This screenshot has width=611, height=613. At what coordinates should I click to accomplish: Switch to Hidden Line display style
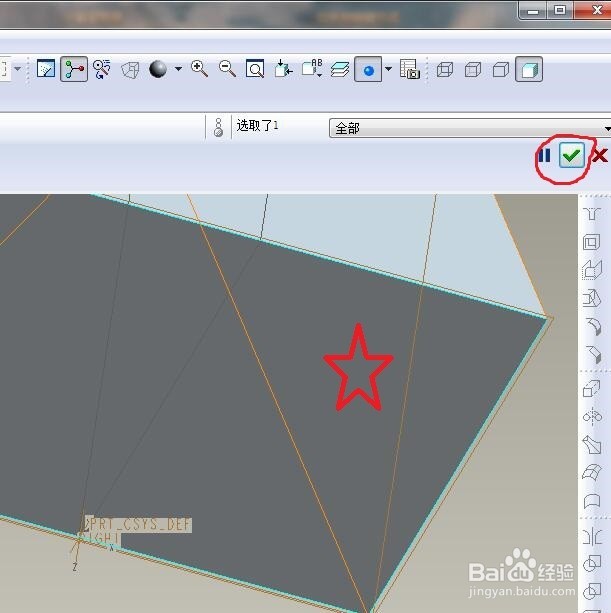[x=473, y=70]
